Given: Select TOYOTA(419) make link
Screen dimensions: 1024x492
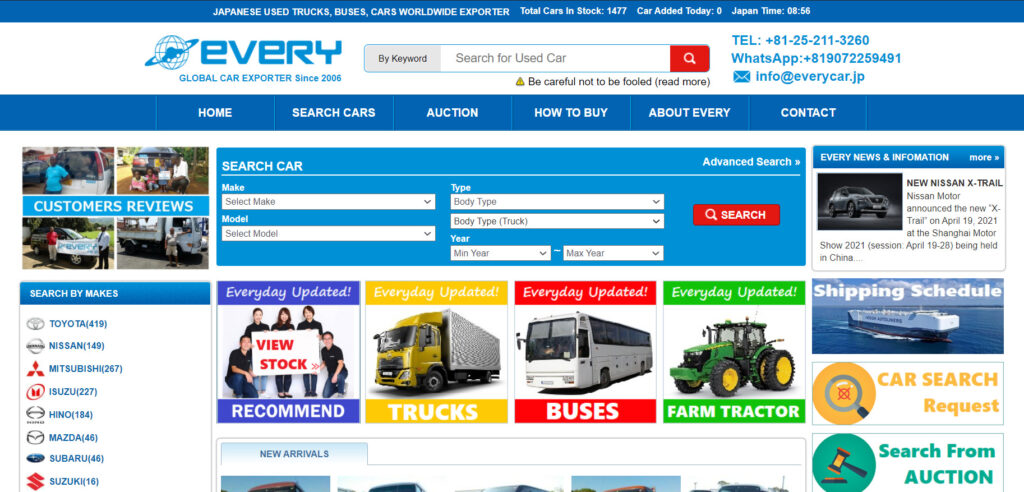Looking at the screenshot, I should pos(78,323).
